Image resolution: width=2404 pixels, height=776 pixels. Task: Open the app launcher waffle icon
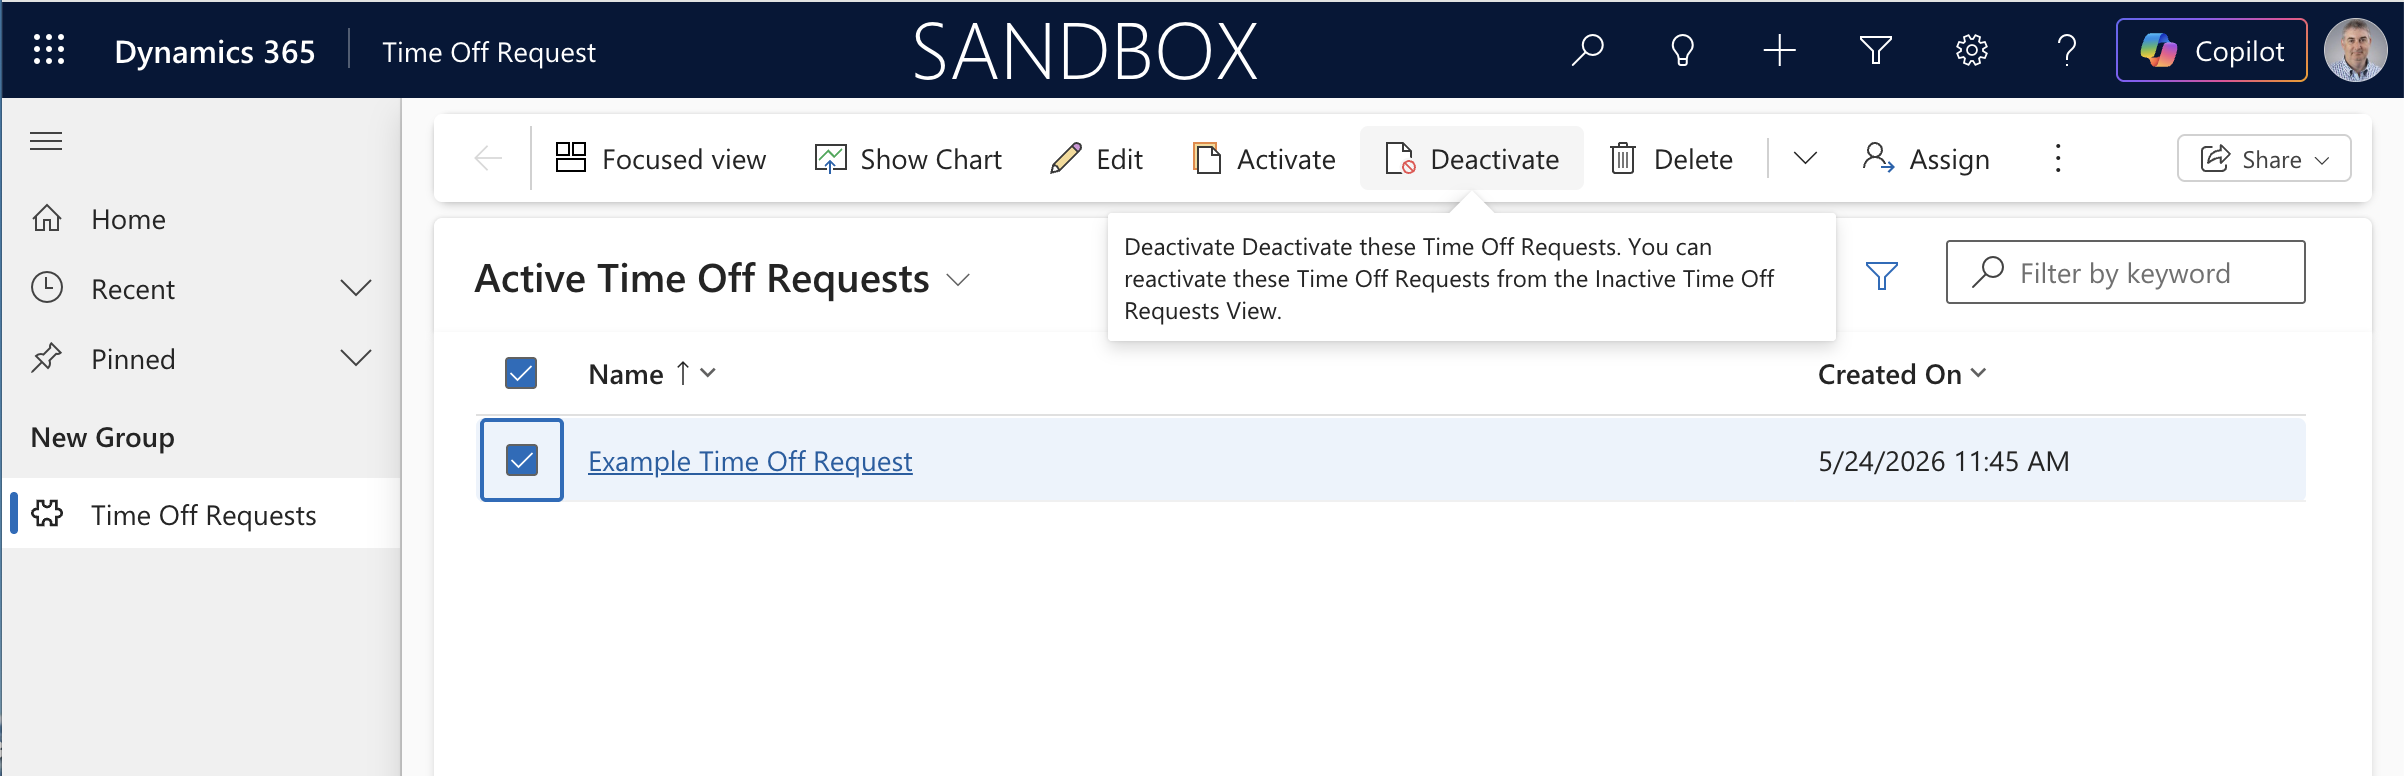(x=48, y=50)
